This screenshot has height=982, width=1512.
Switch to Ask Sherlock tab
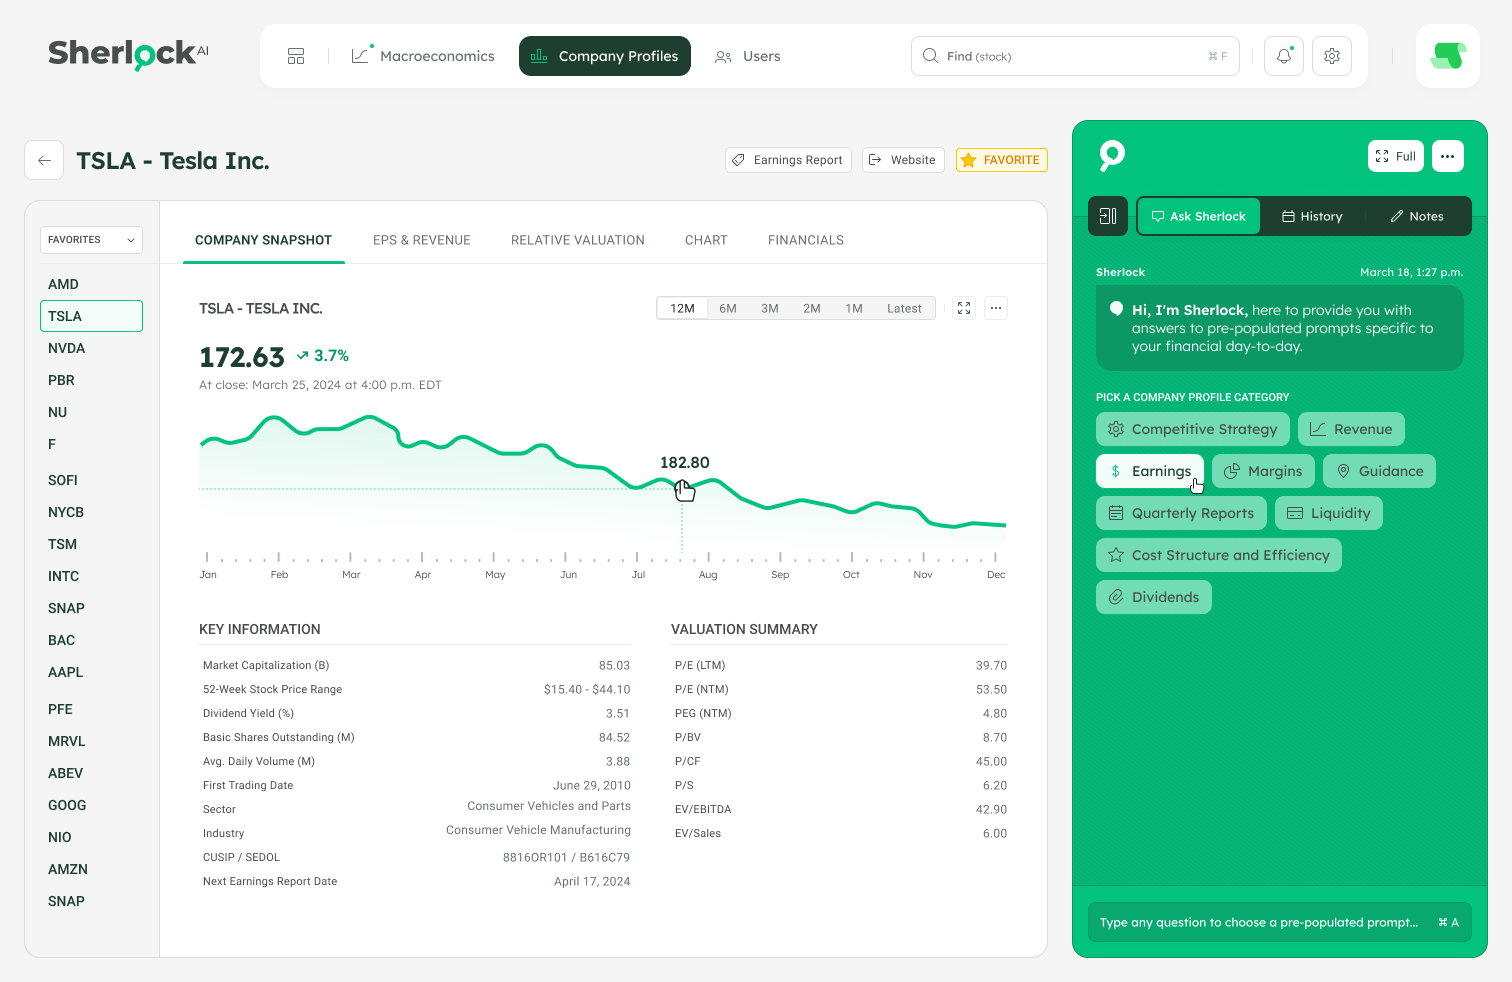(x=1198, y=216)
